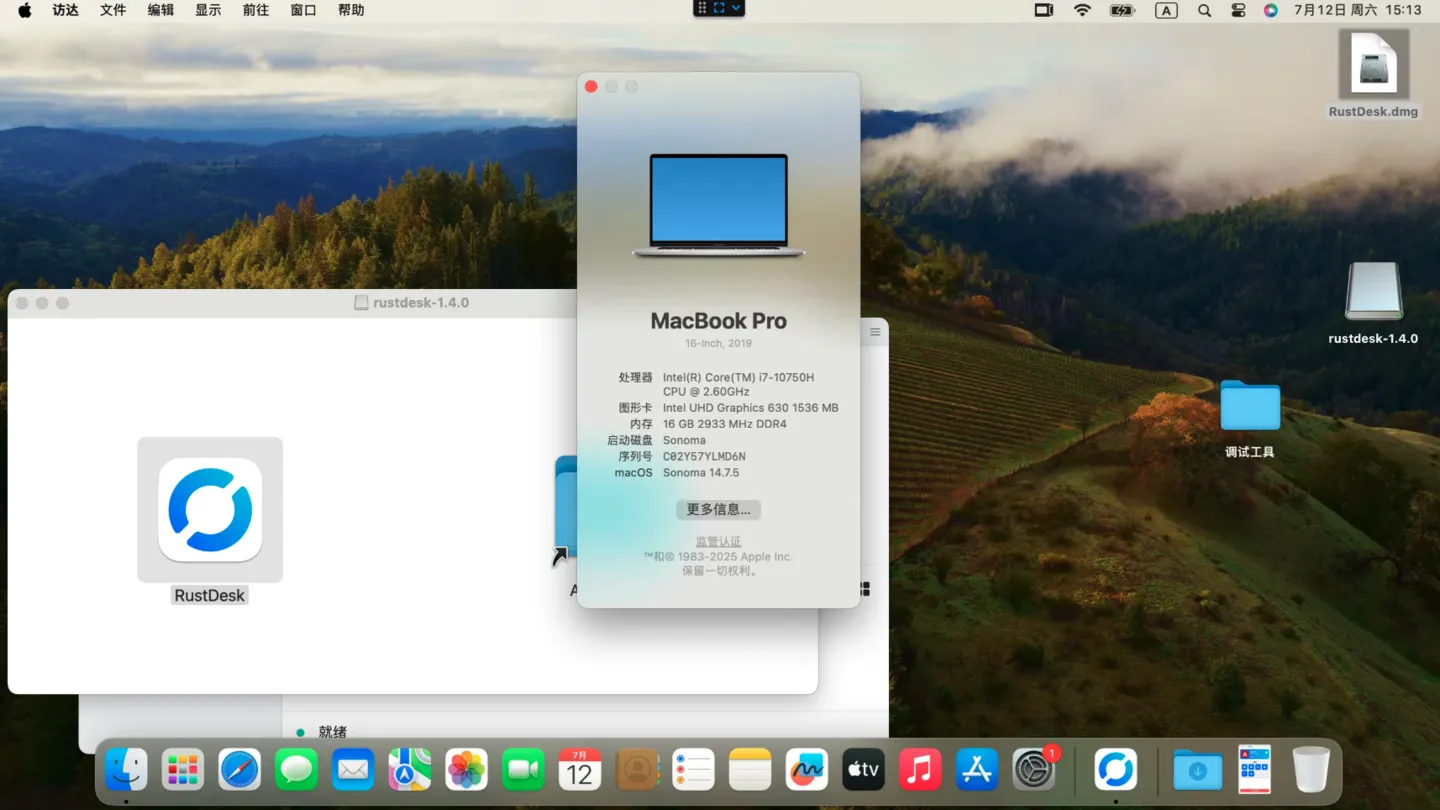
Task: Open Launchpad from the Dock
Action: pyautogui.click(x=183, y=770)
